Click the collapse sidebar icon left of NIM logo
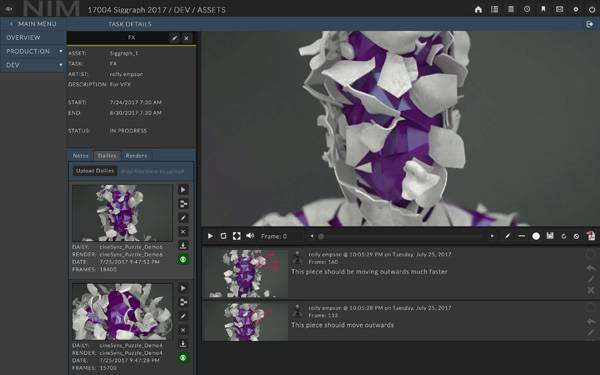Viewport: 600px width, 375px height. click(x=9, y=9)
